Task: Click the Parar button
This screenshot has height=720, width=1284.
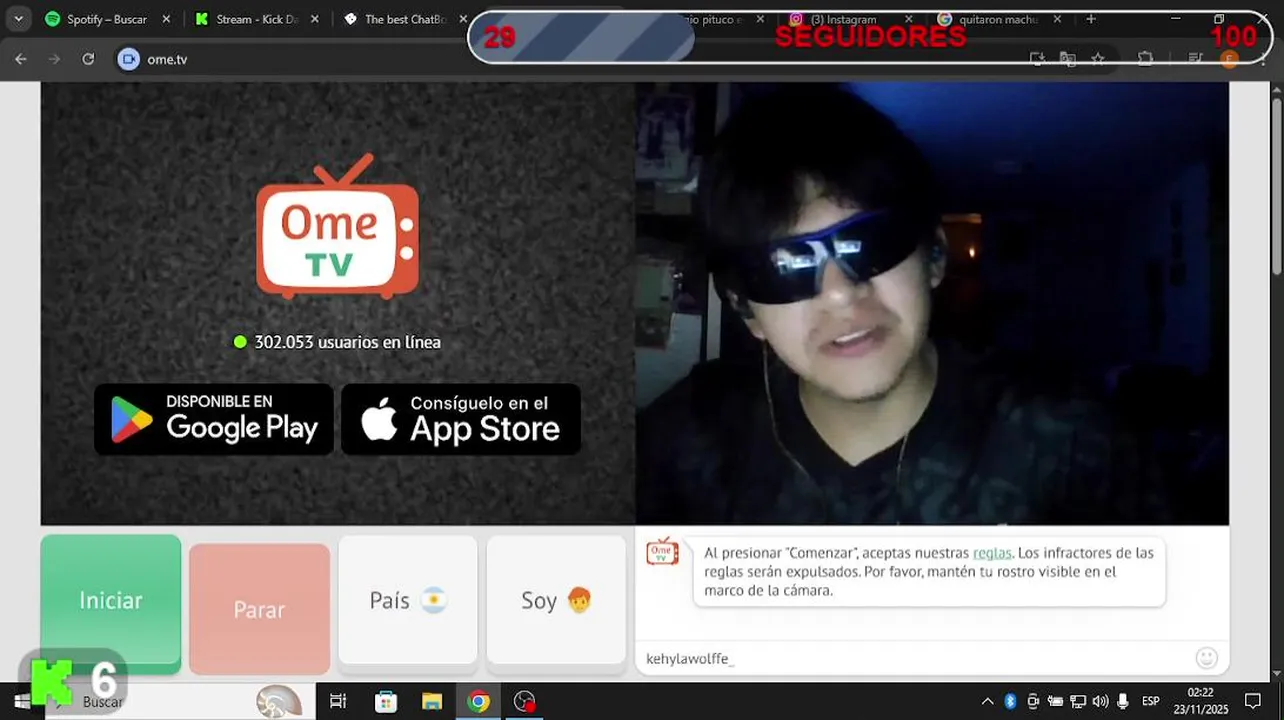Action: point(259,609)
